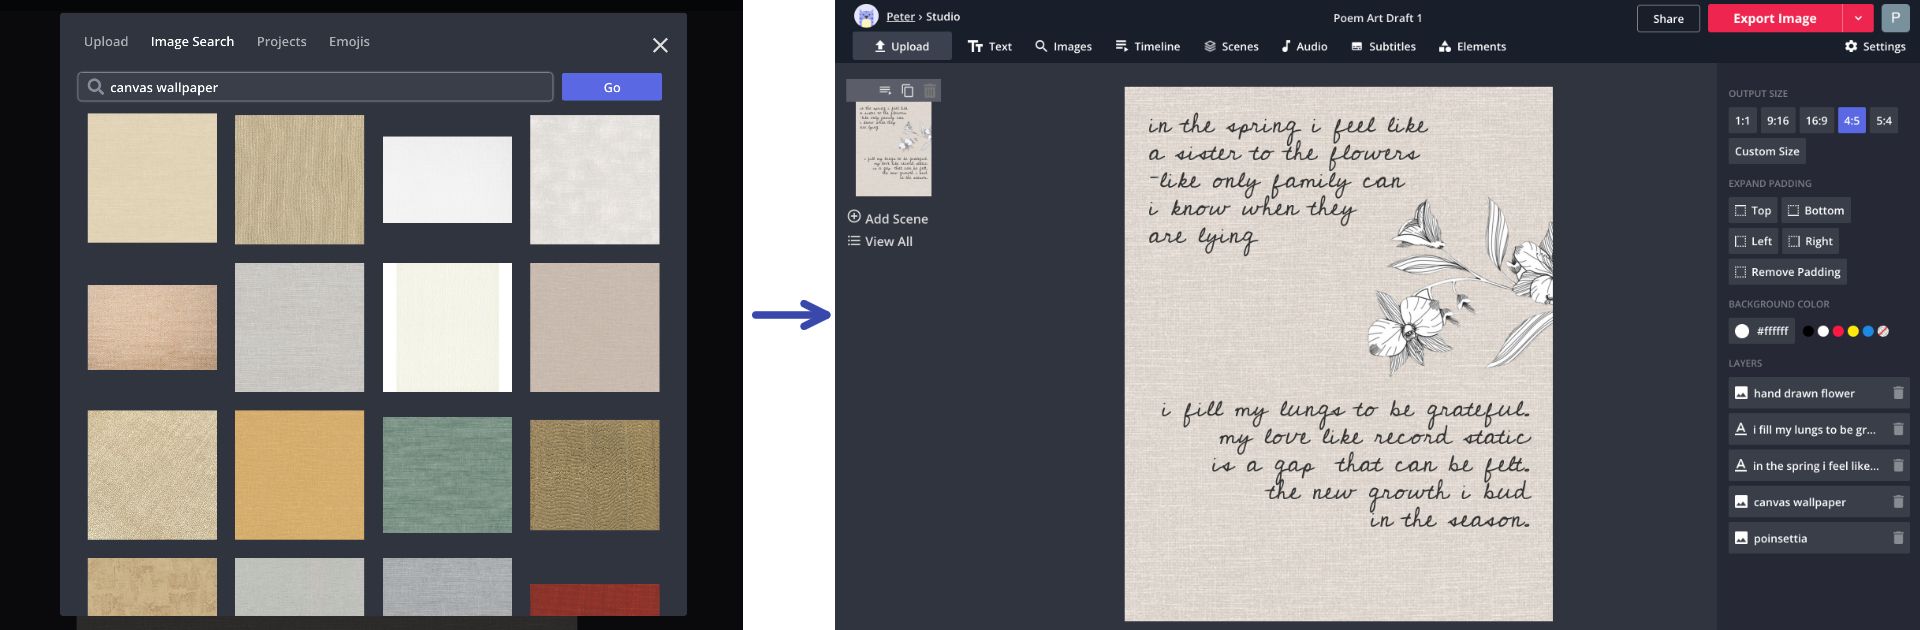
Task: Click the Share button
Action: click(x=1668, y=18)
